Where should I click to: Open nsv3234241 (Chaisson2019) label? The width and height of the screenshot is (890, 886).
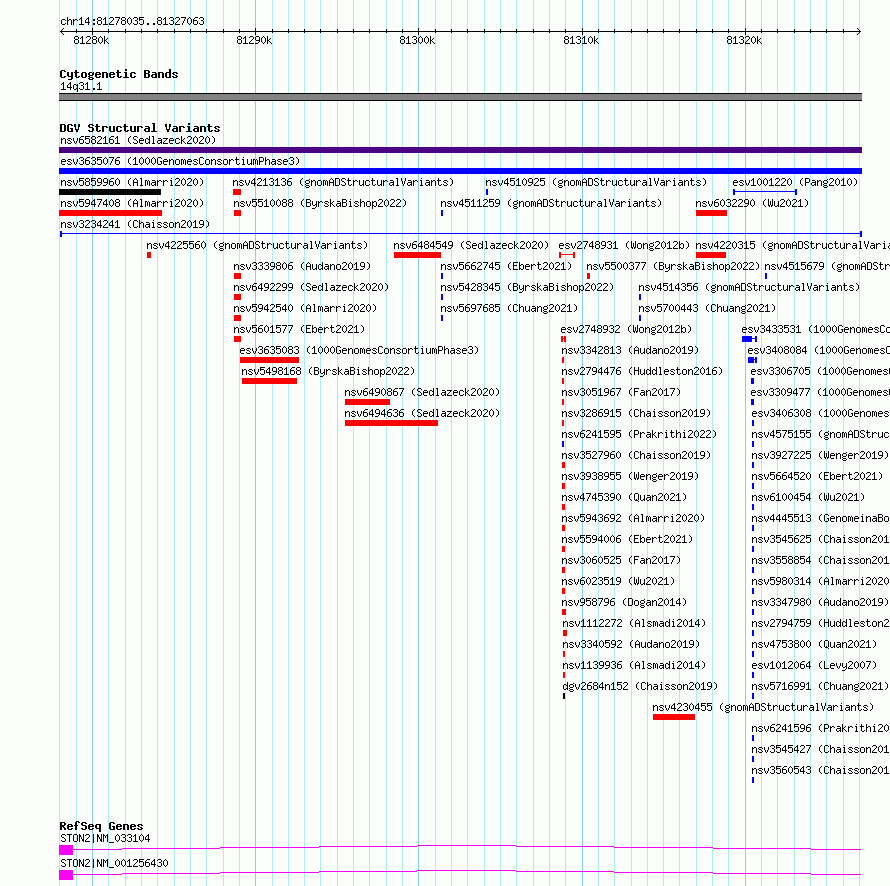pyautogui.click(x=135, y=224)
